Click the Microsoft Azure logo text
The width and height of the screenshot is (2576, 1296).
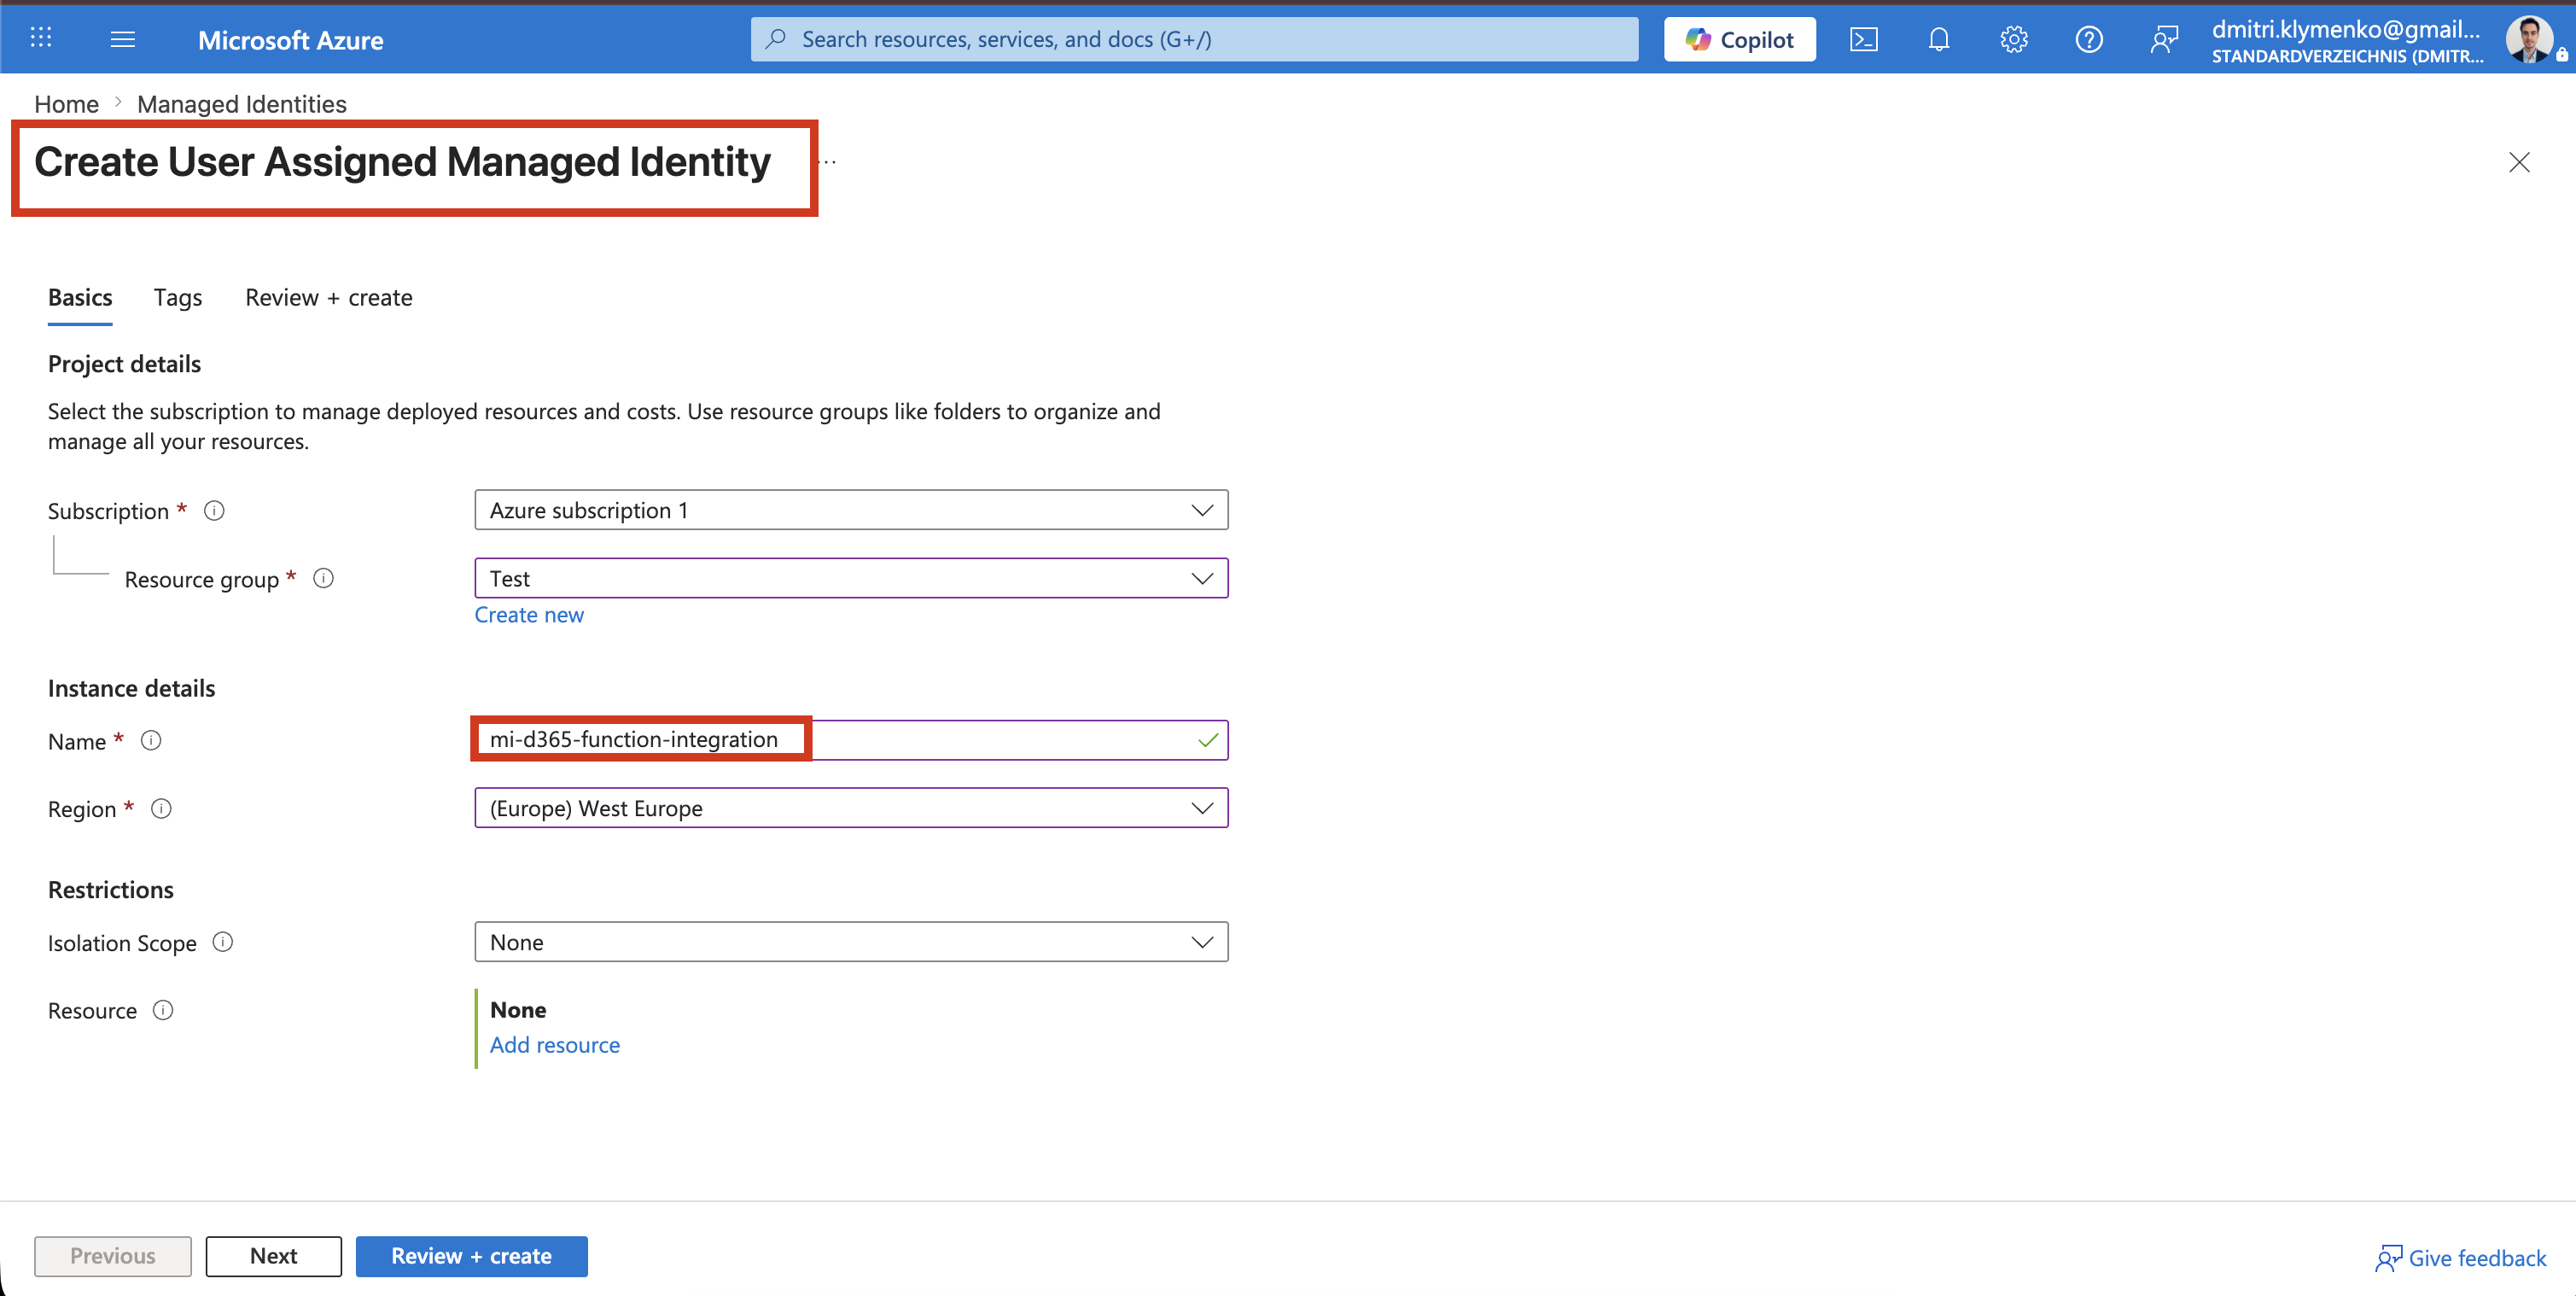291,40
